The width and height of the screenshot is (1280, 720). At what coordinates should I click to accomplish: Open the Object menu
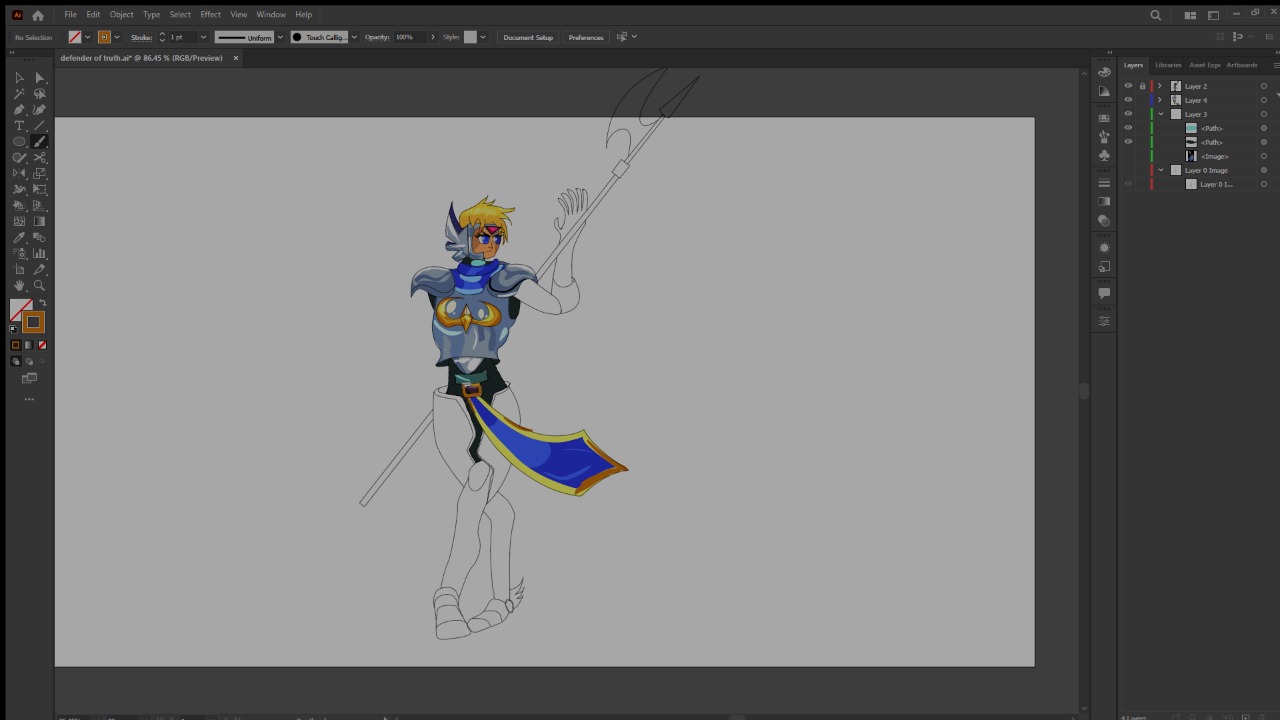(x=121, y=15)
